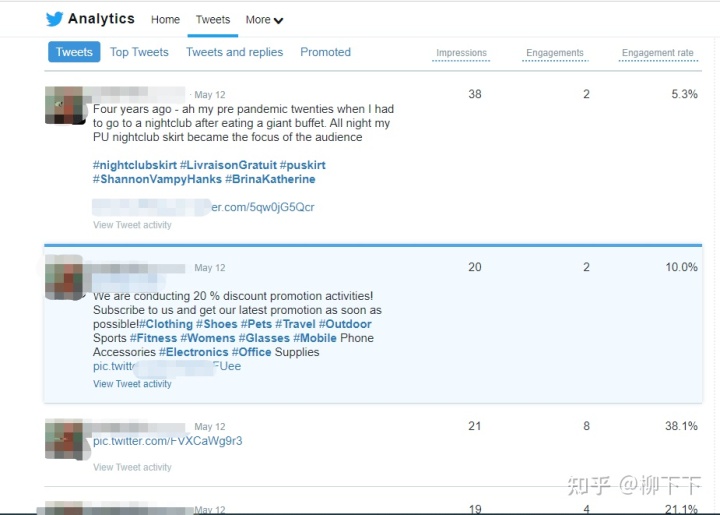The height and width of the screenshot is (515, 720).
Task: Click the Engagement rate column header
Action: click(658, 53)
